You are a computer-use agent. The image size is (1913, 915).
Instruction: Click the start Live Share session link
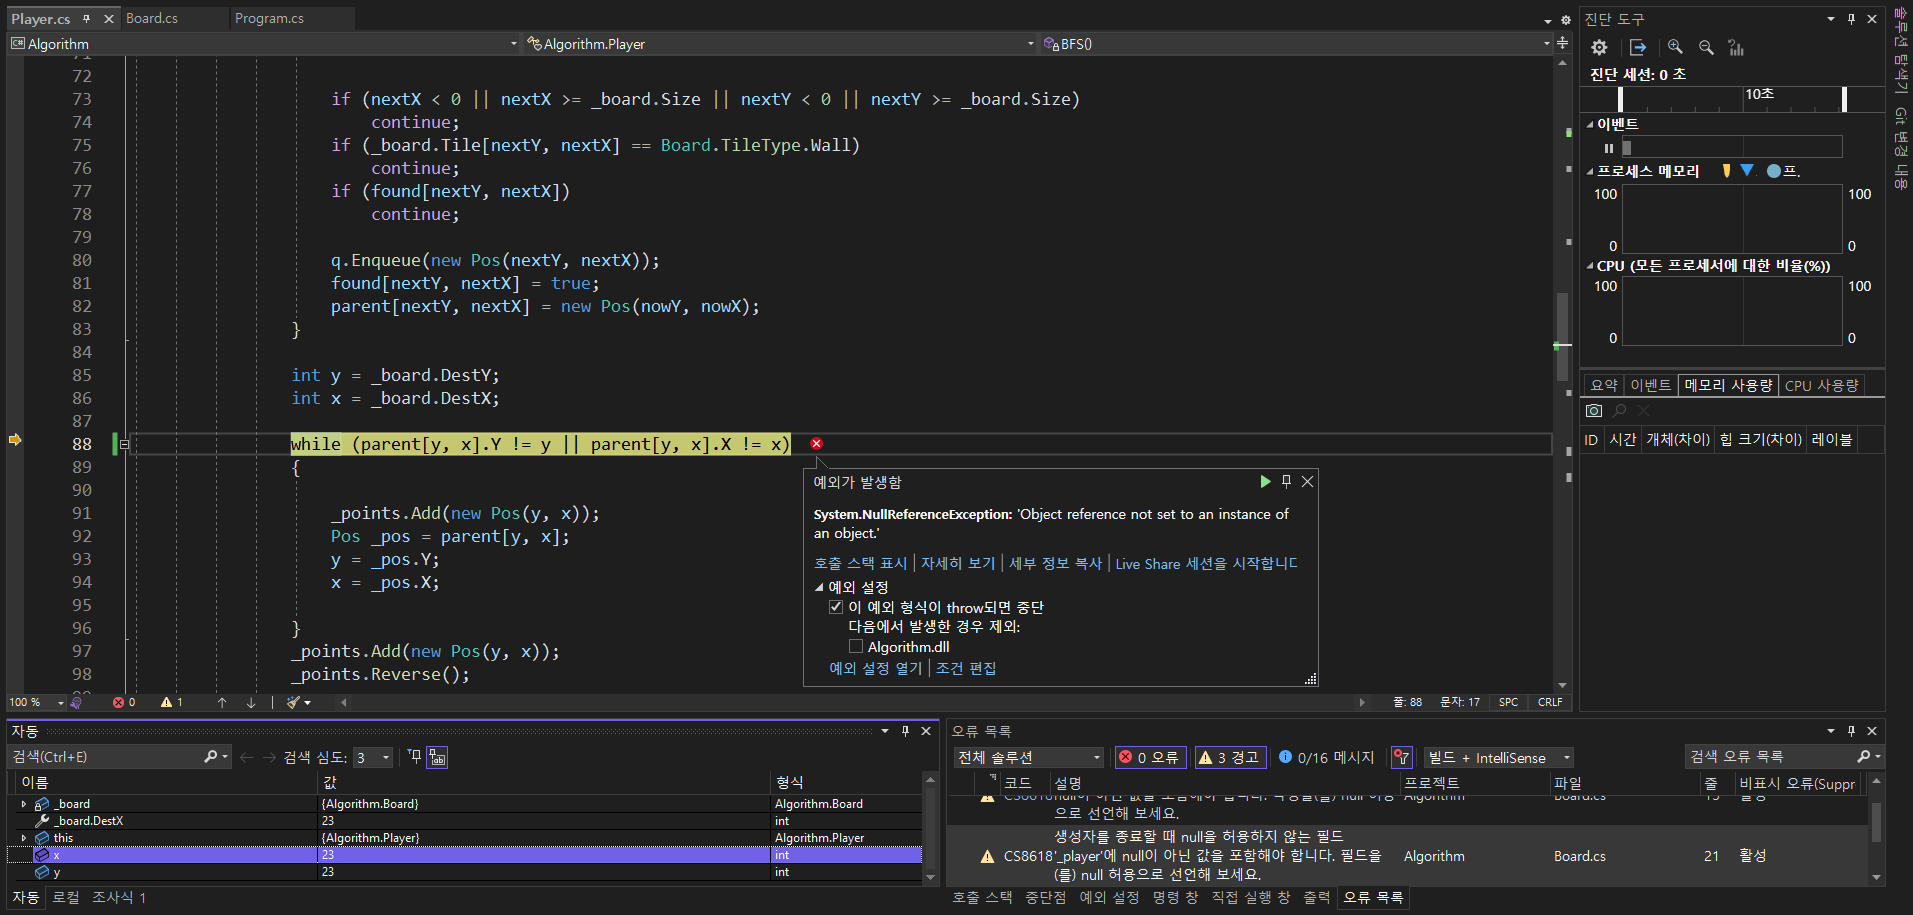(x=1206, y=563)
